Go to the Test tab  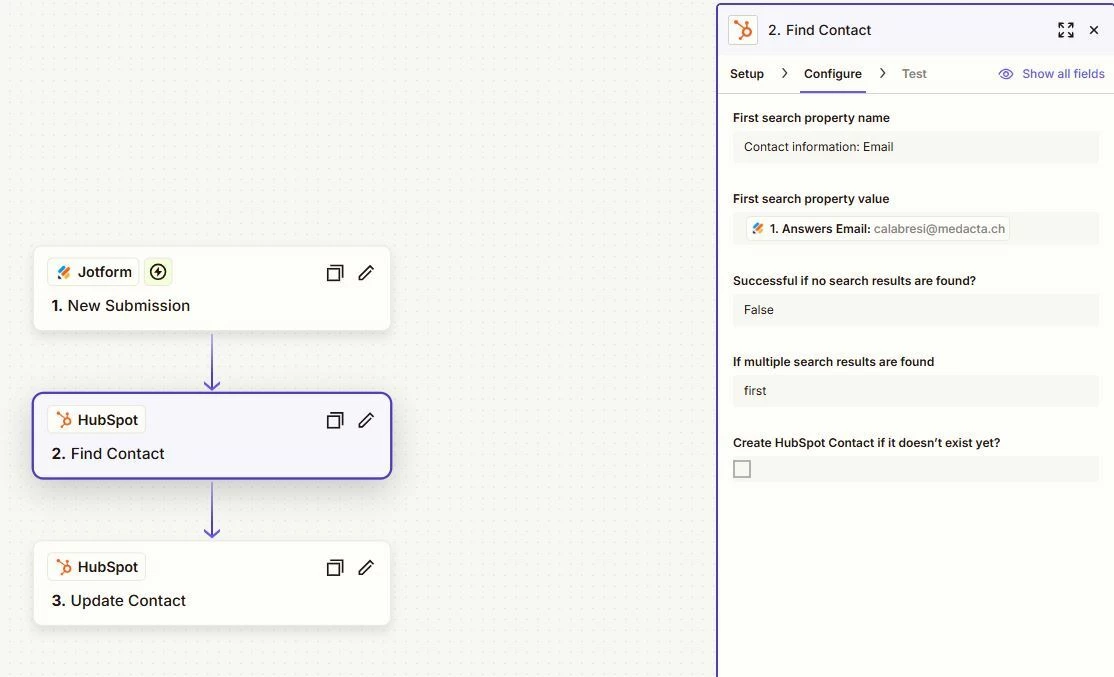(914, 74)
